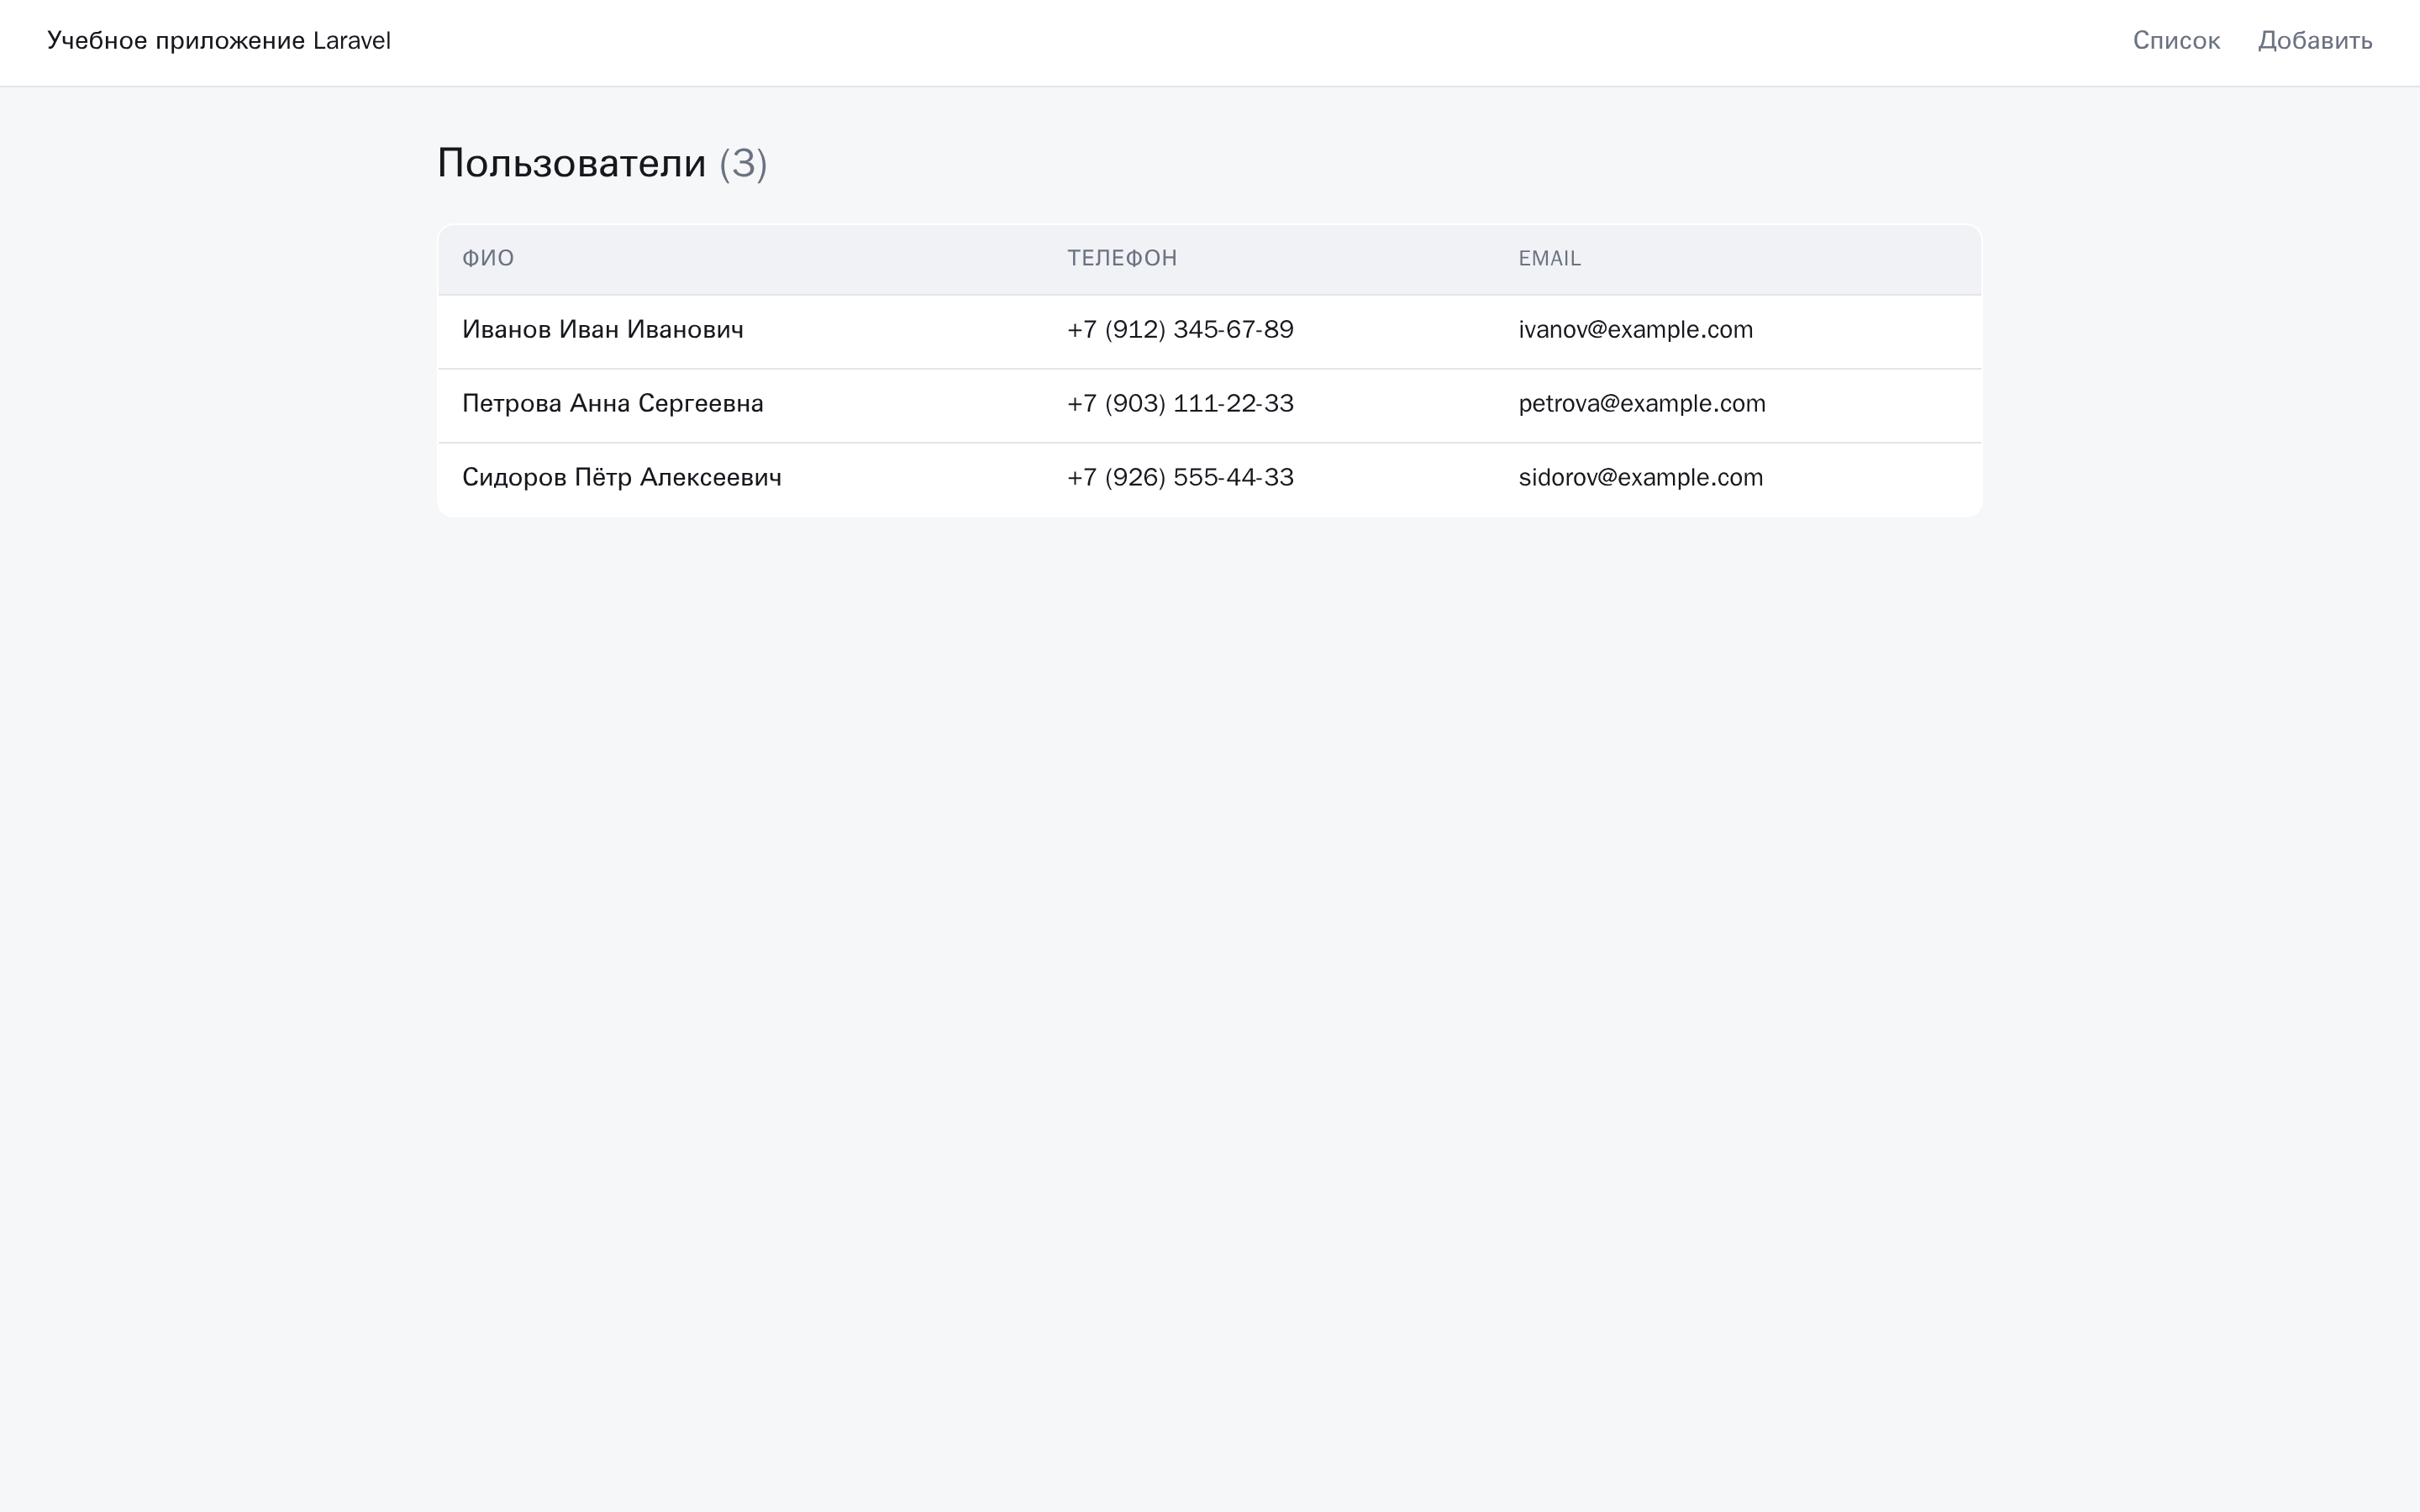The width and height of the screenshot is (2420, 1512).
Task: Select the name Сидоров Пётр Алексеевич
Action: [622, 478]
